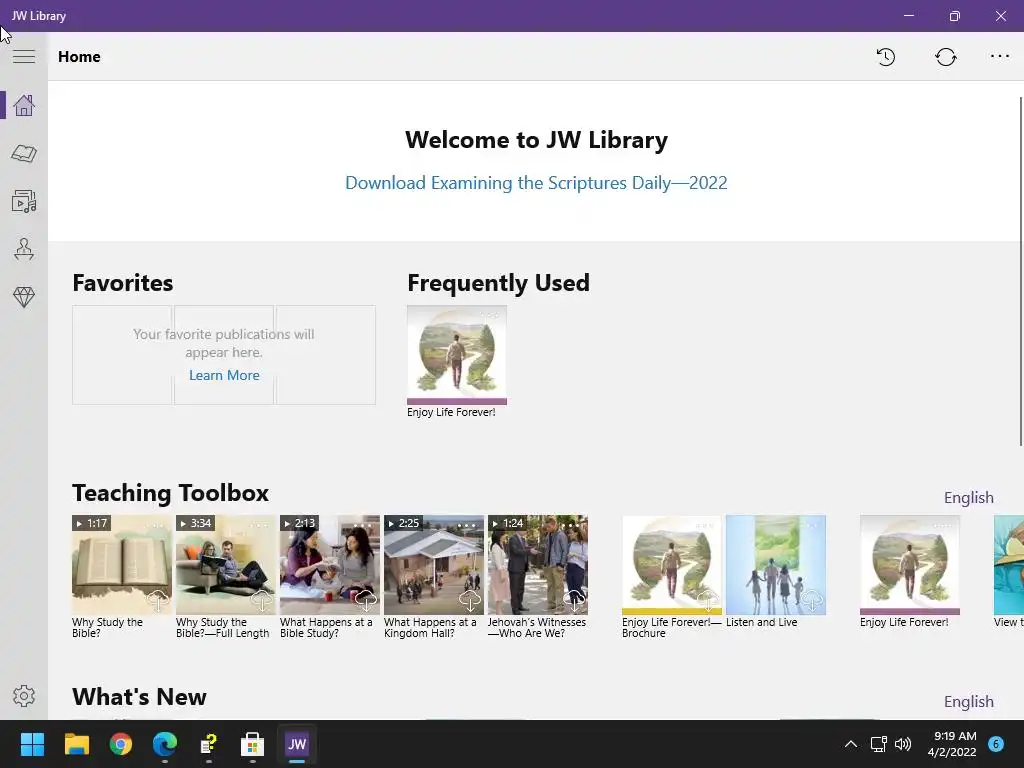This screenshot has height=768, width=1024.
Task: Download Enjoy Life Forever! Brochure cloud icon
Action: (x=707, y=600)
